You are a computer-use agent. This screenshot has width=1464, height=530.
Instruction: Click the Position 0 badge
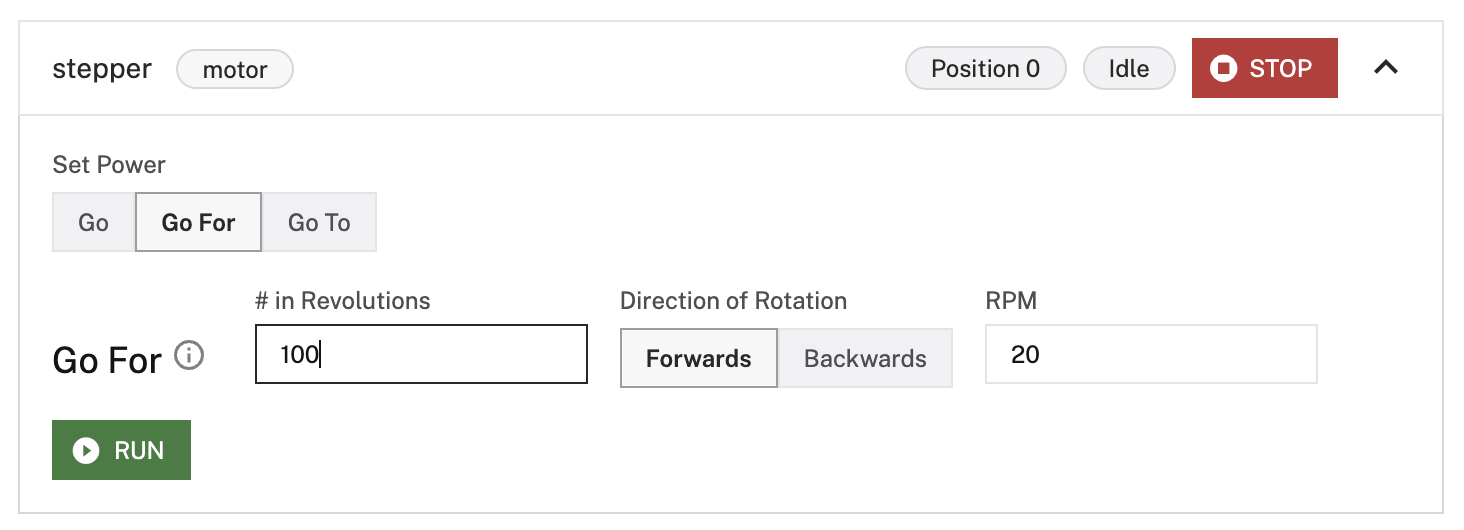[x=985, y=69]
